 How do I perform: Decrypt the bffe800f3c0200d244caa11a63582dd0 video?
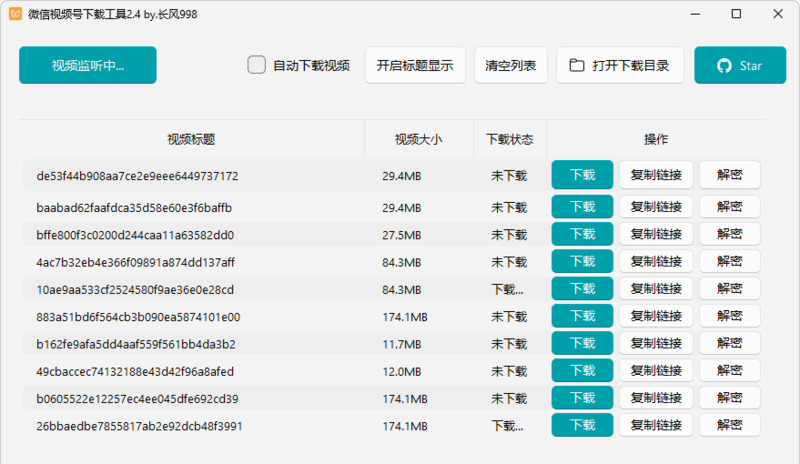pyautogui.click(x=729, y=235)
